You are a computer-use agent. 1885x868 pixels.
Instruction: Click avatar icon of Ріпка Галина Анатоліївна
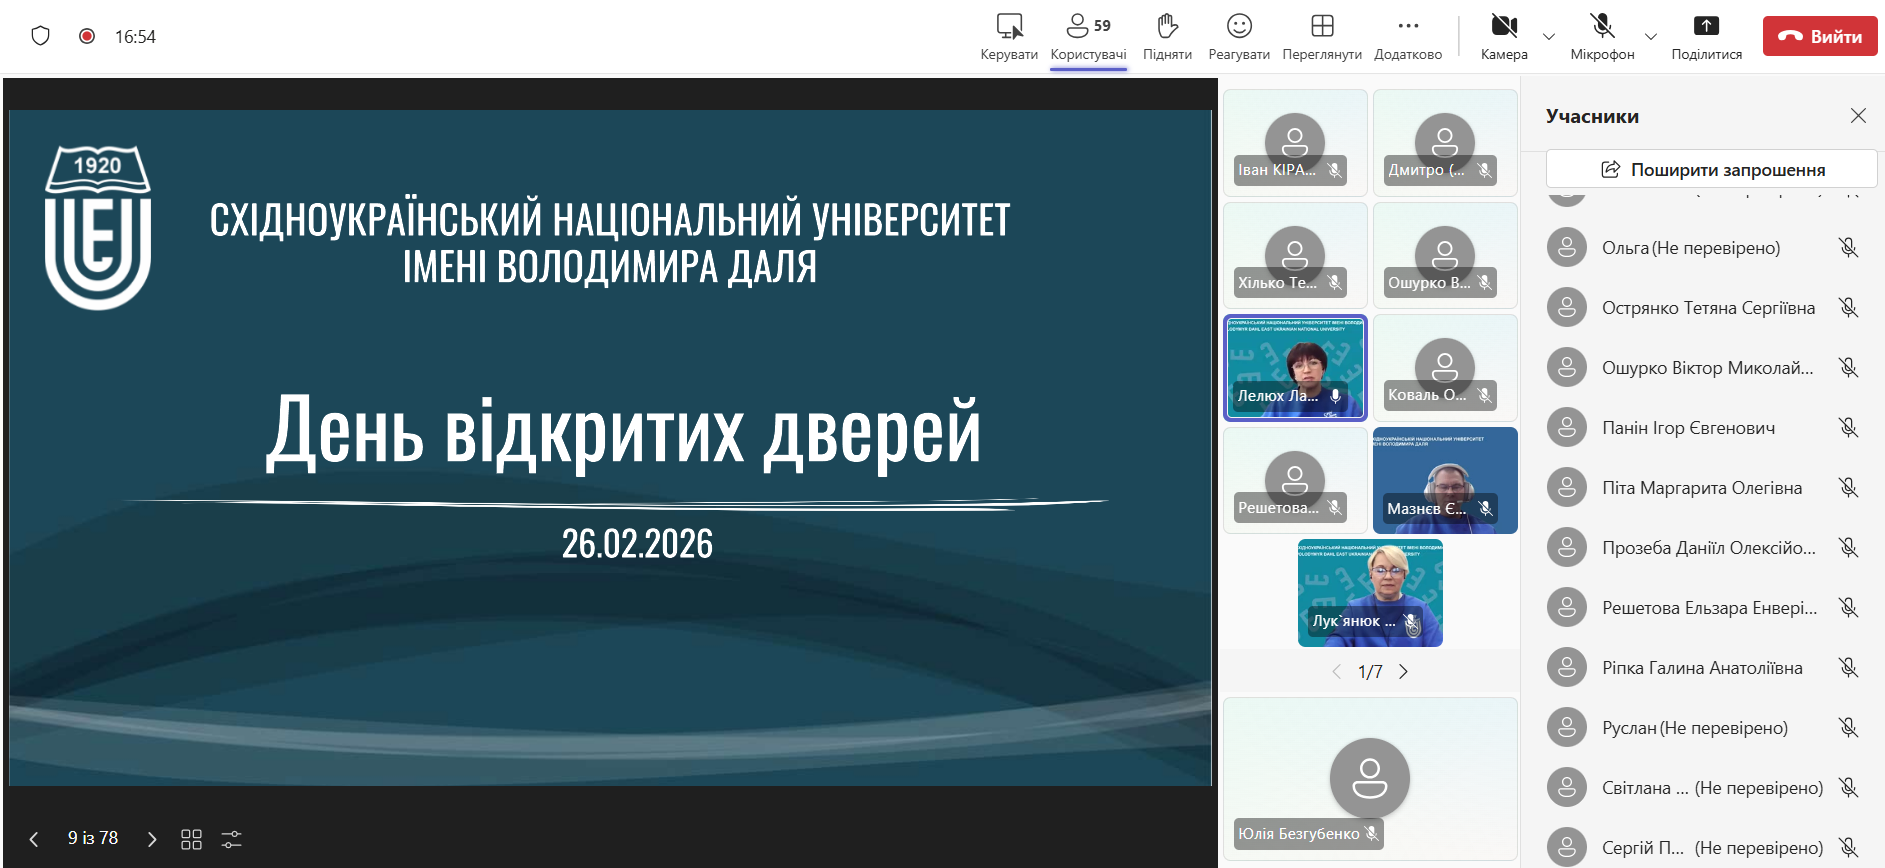[1567, 668]
